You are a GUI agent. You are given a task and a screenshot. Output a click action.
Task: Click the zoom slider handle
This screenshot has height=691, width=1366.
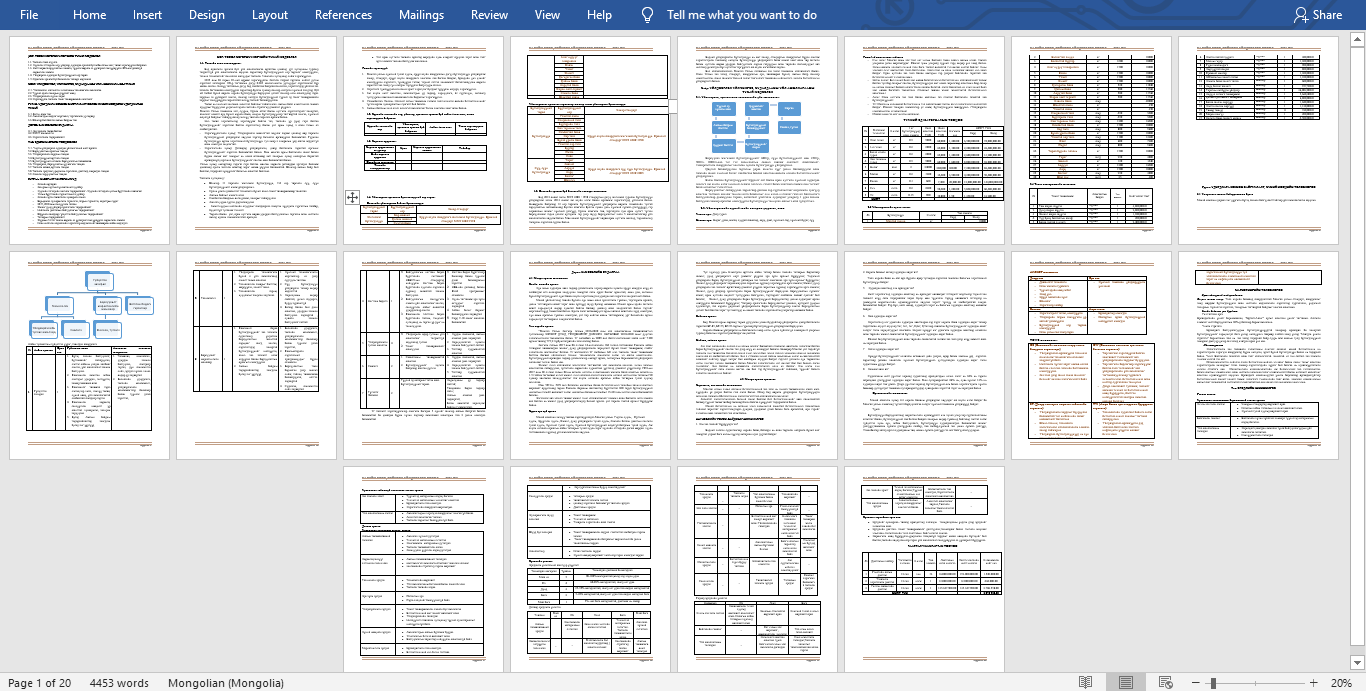[1213, 683]
